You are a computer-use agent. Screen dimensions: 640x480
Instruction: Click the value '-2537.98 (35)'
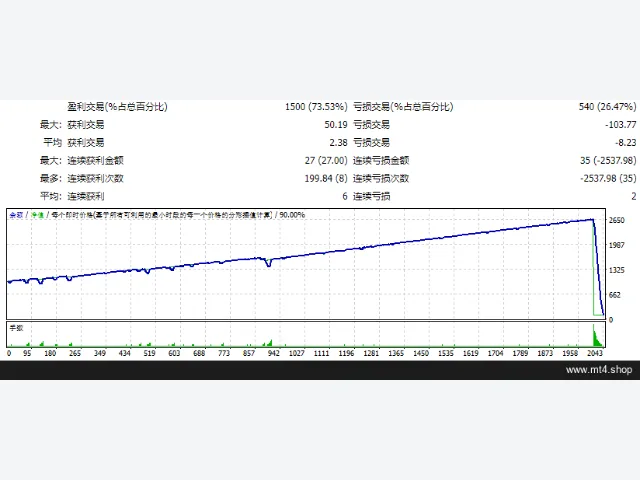[x=608, y=178]
